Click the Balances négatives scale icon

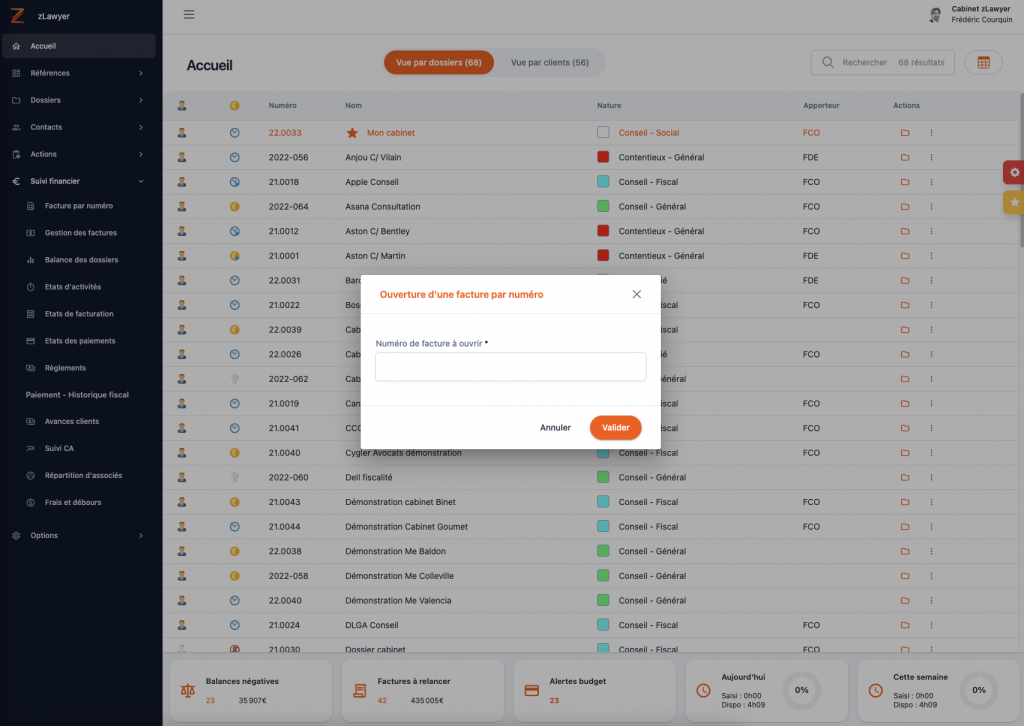(x=187, y=691)
